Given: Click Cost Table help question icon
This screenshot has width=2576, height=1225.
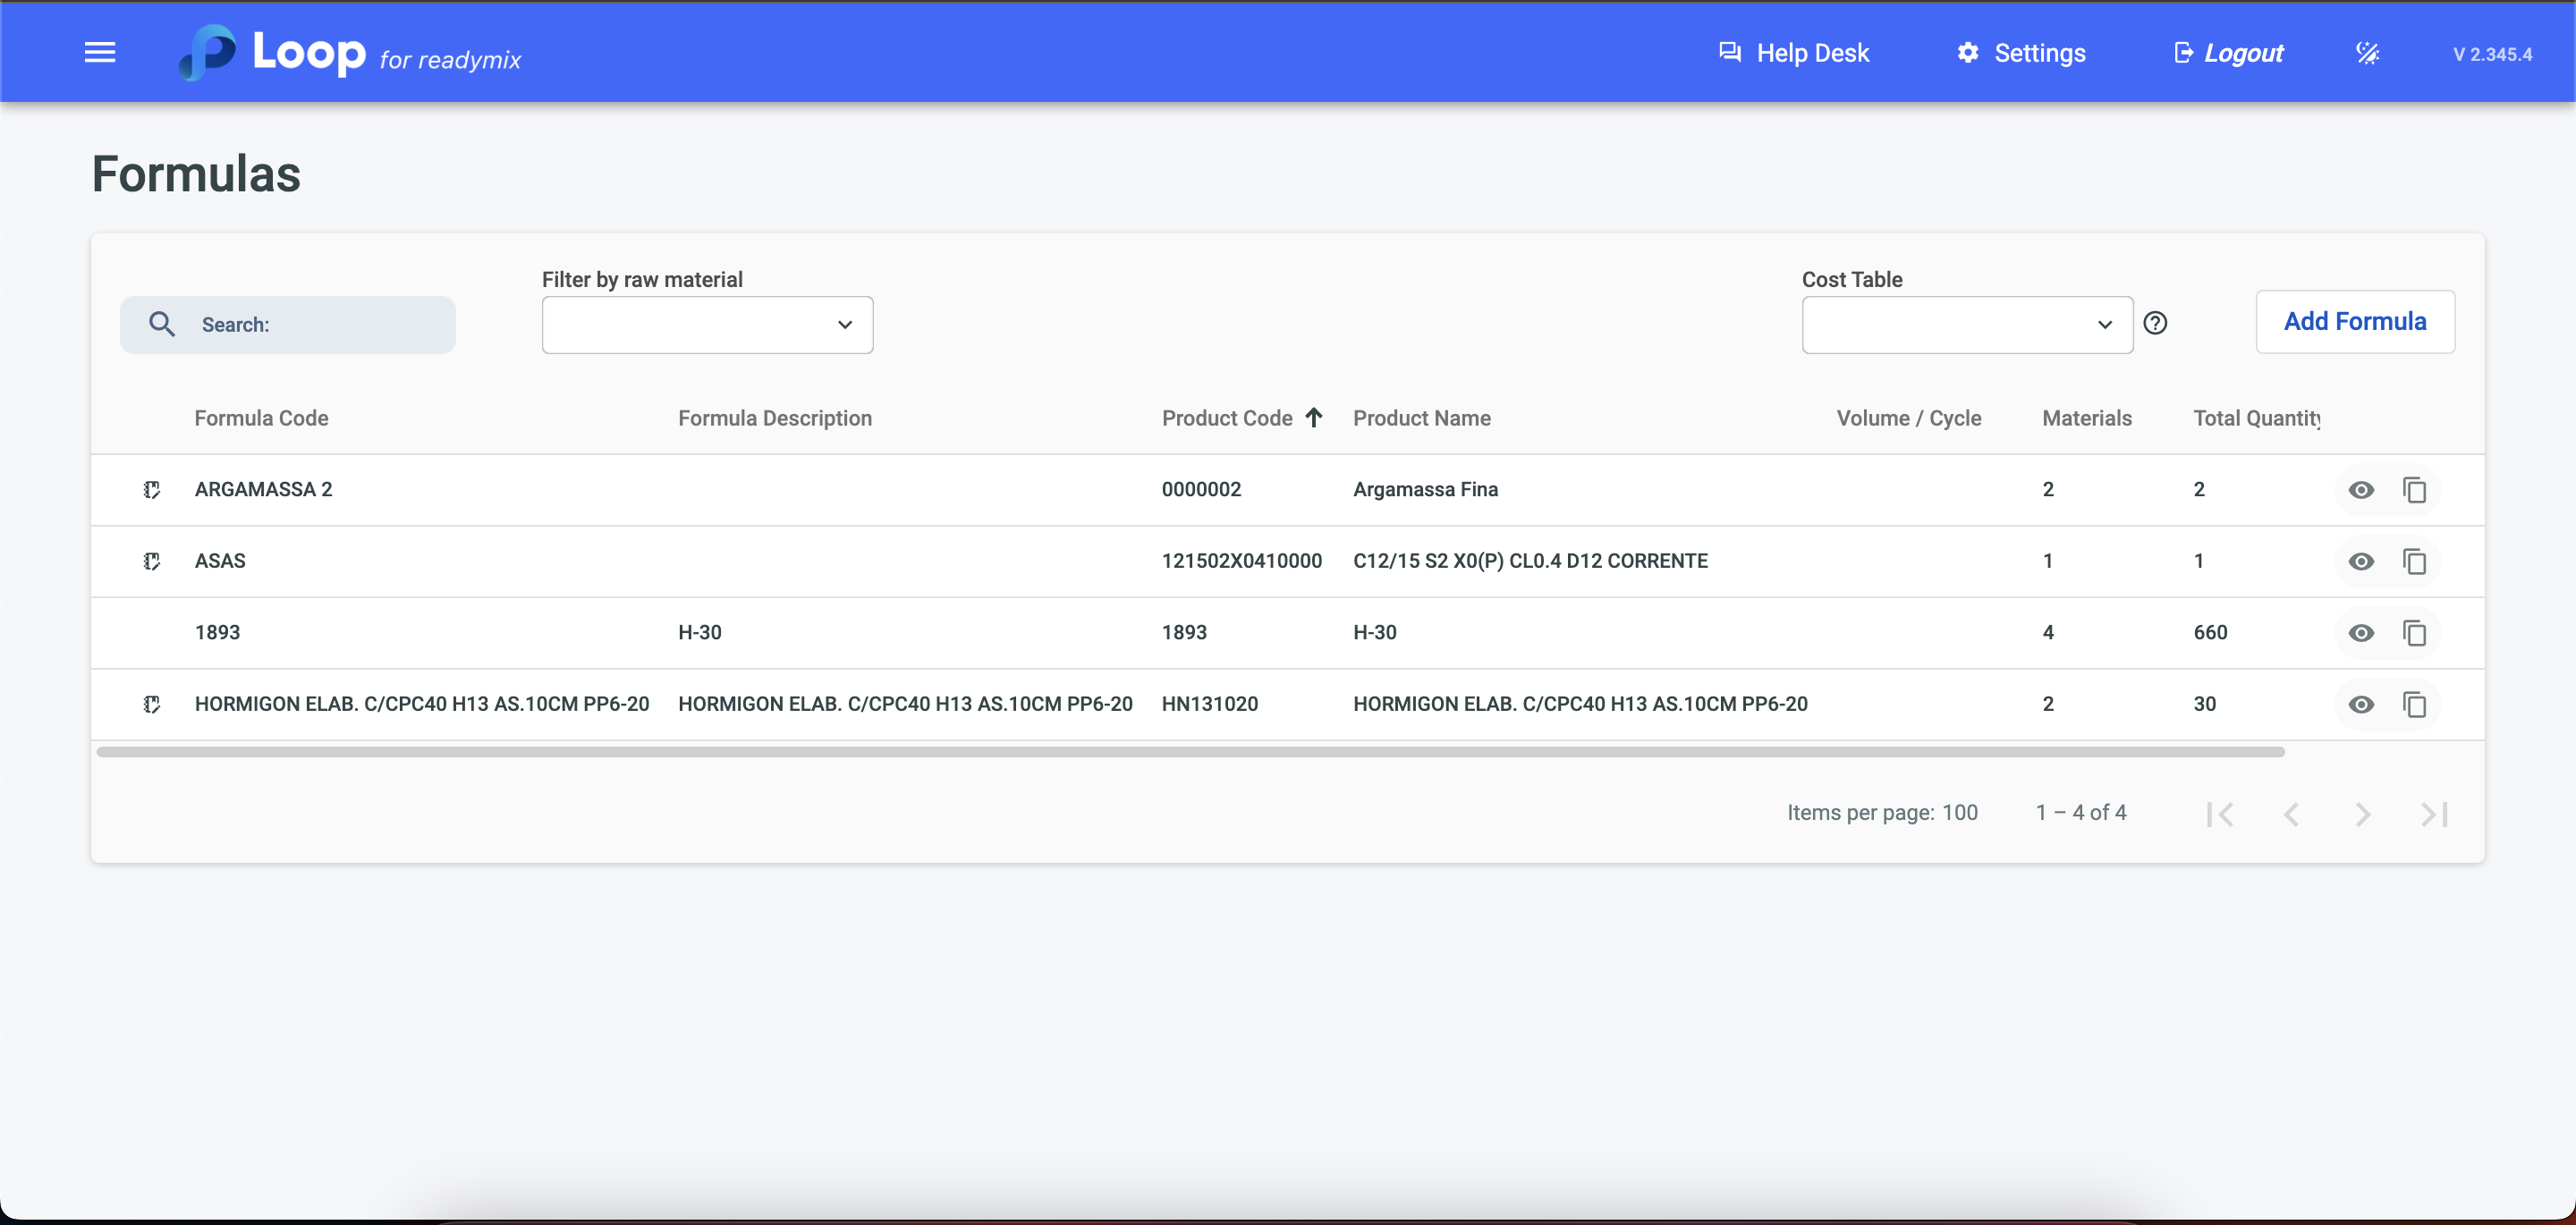Looking at the screenshot, I should [x=2155, y=323].
